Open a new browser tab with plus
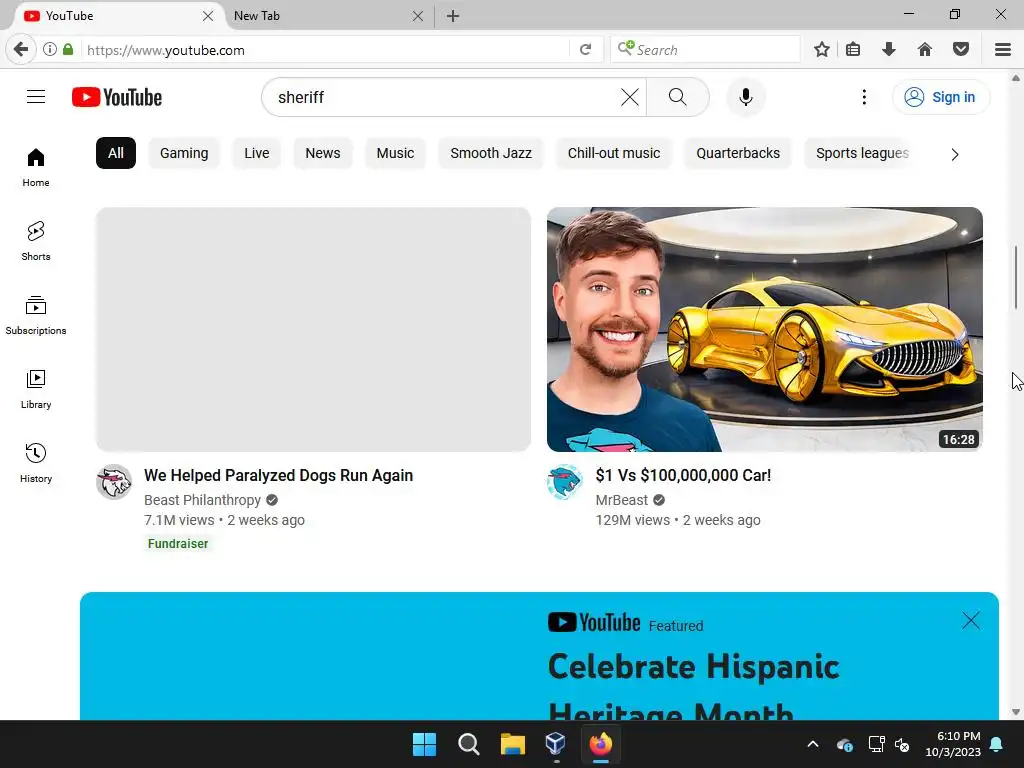Screen dimensions: 1024x768 pos(453,16)
